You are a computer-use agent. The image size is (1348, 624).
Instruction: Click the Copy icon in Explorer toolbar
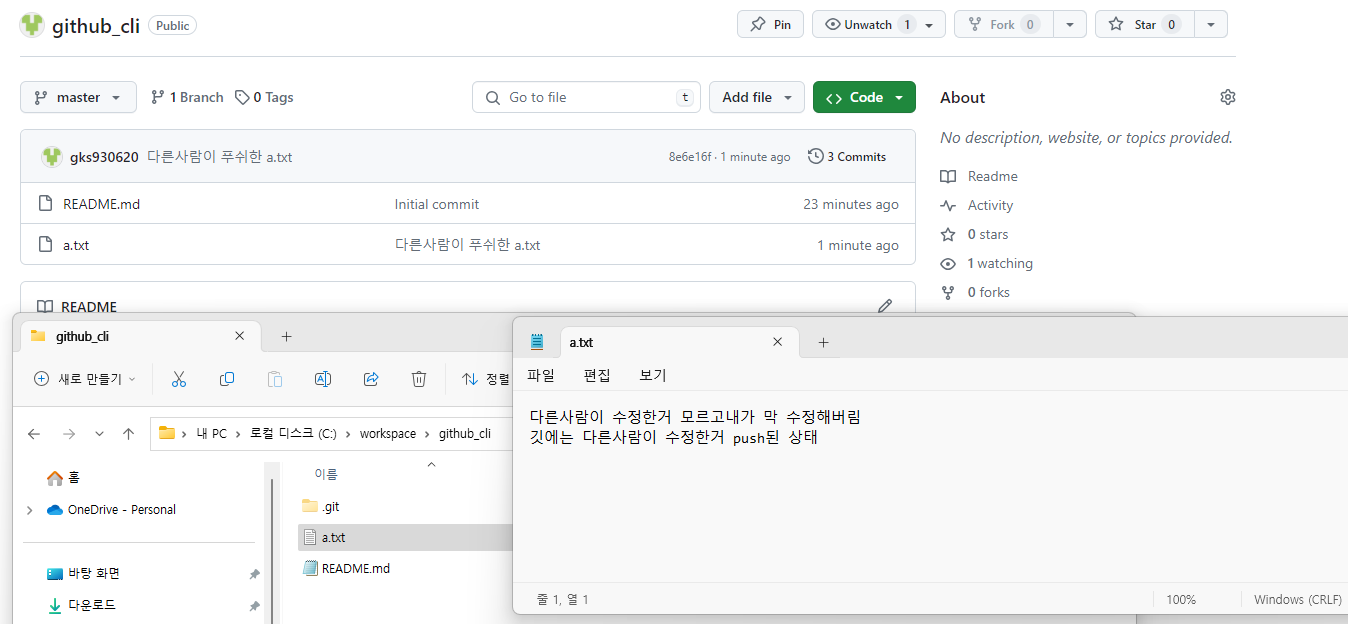tap(227, 379)
